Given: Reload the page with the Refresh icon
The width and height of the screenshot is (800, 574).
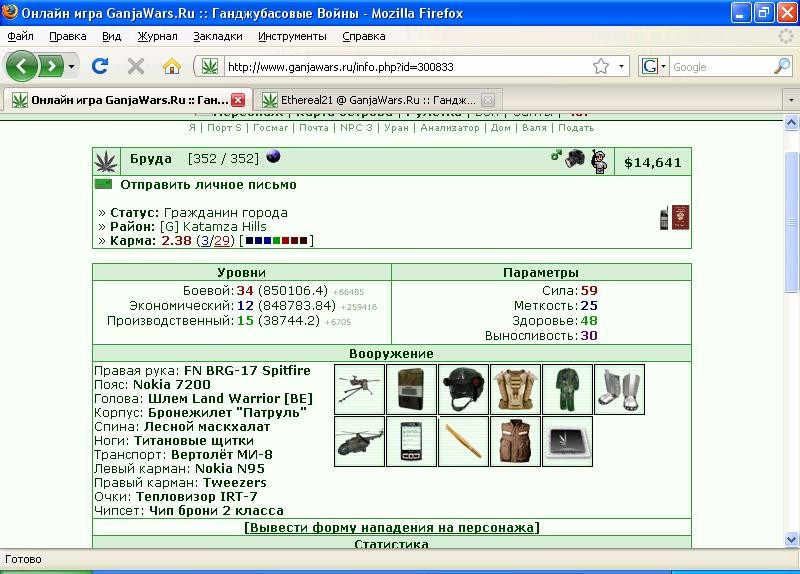Looking at the screenshot, I should 100,66.
